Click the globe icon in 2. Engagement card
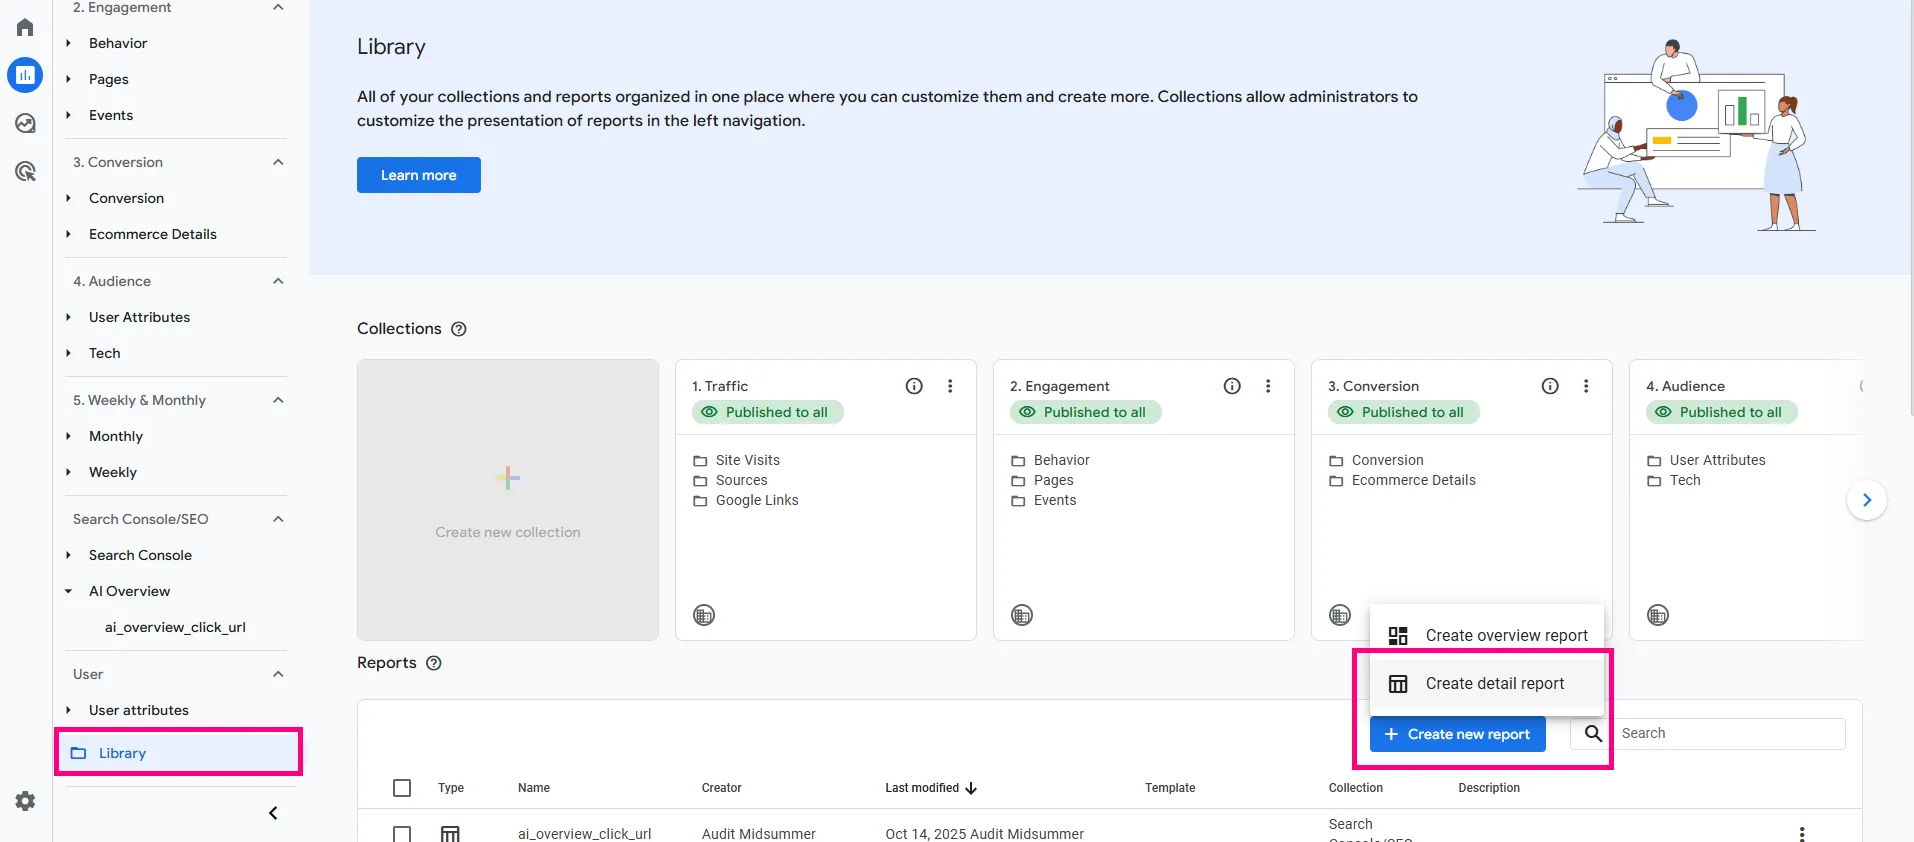 tap(1022, 615)
